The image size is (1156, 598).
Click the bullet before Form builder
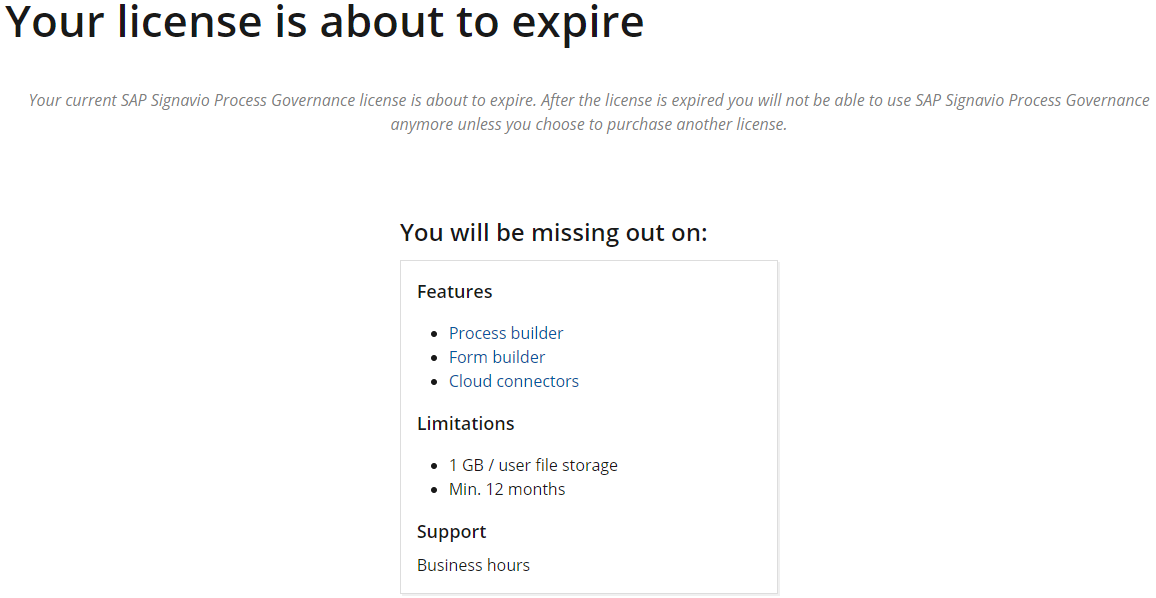[434, 358]
